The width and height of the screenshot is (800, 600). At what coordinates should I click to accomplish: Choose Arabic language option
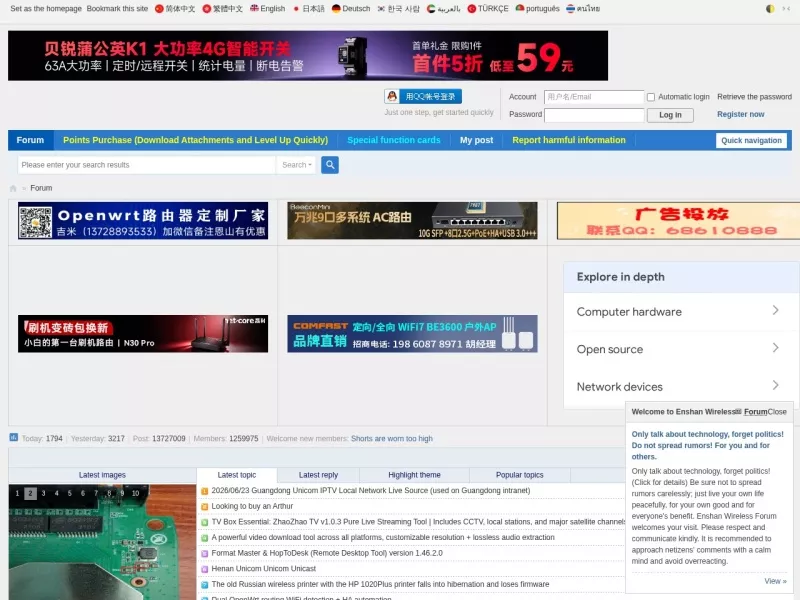click(443, 9)
